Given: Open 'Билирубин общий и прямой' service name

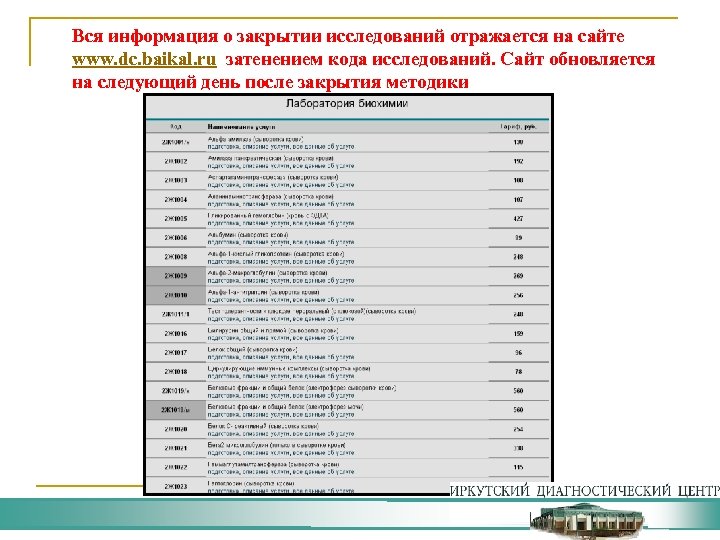Looking at the screenshot, I should (273, 330).
